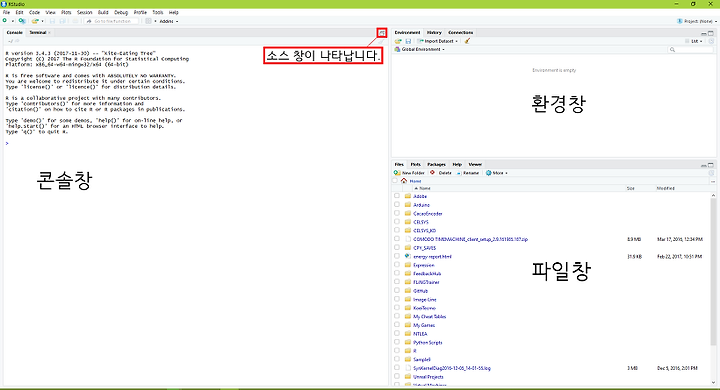
Task: Click the Print icon in main toolbar
Action: pos(75,21)
